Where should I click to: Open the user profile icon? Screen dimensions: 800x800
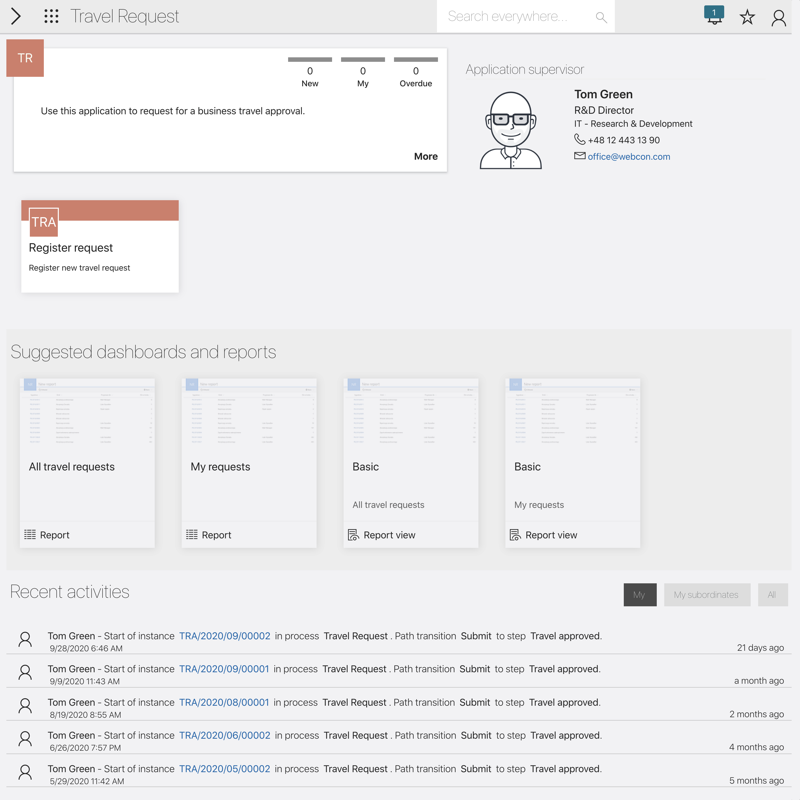(778, 17)
